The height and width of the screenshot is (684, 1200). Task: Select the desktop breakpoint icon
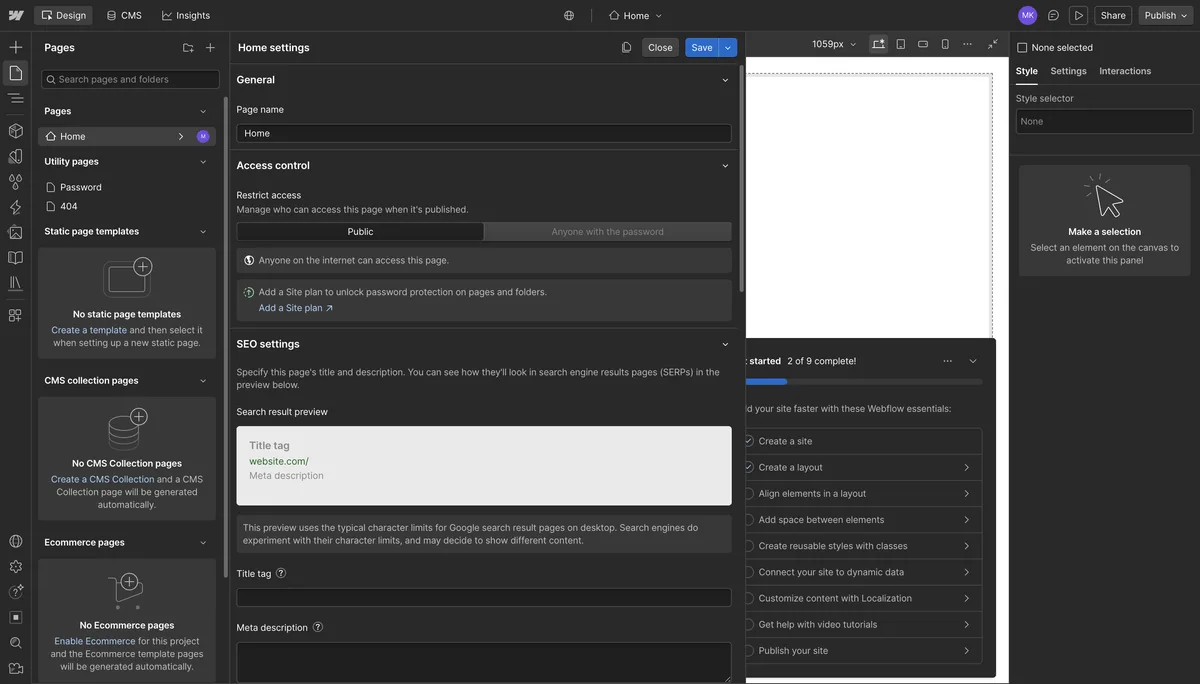tap(878, 44)
